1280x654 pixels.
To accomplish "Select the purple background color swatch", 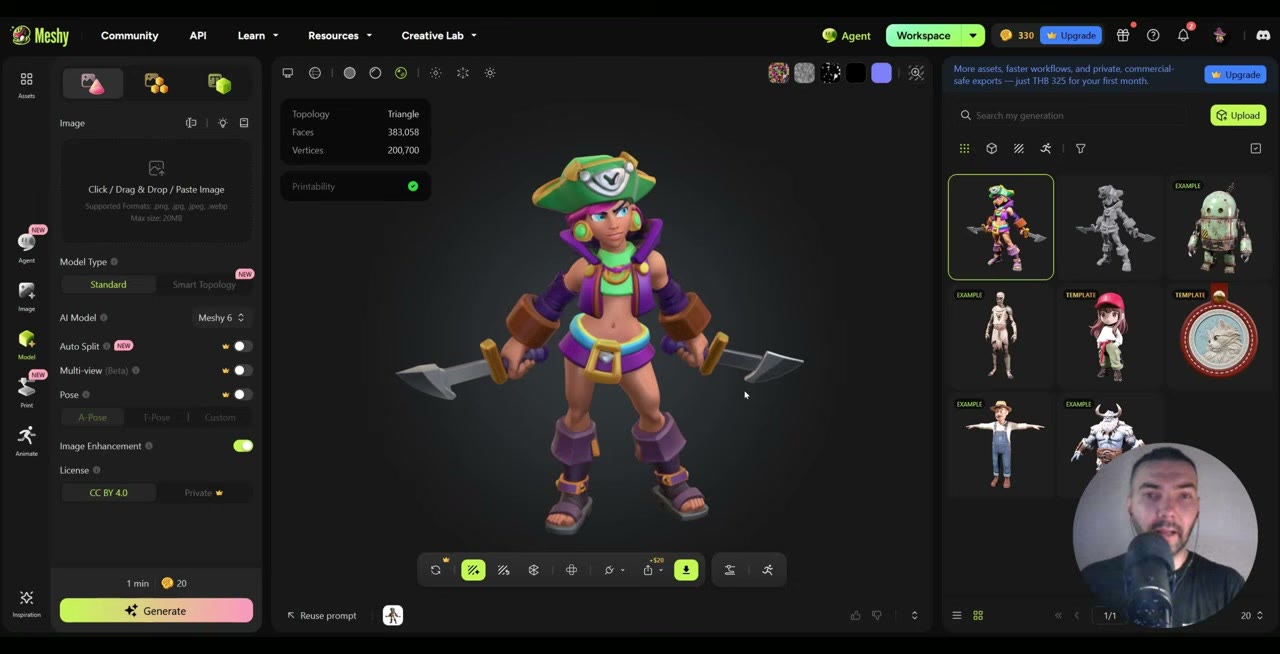I will [881, 73].
